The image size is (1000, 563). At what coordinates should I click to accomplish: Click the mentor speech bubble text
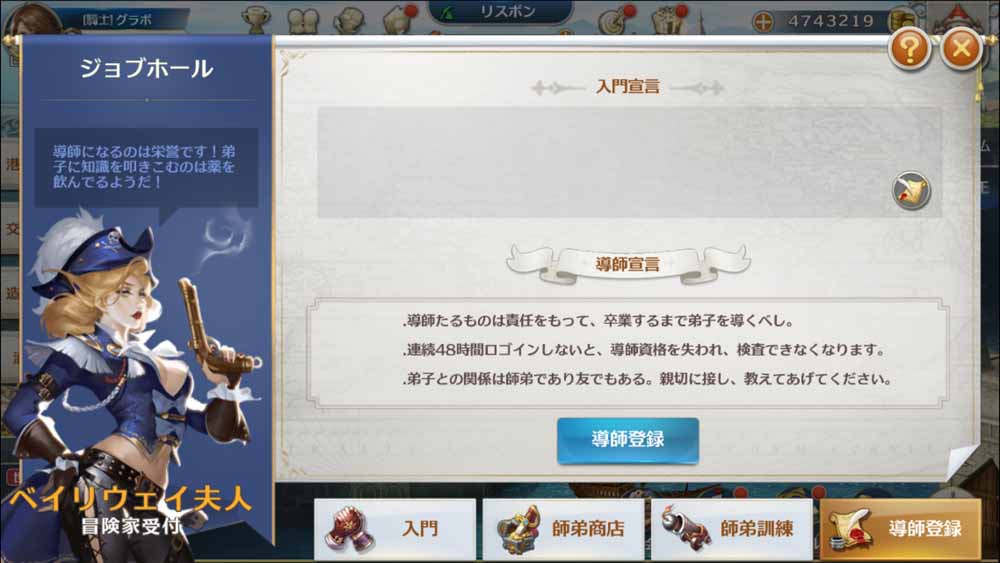tap(145, 167)
